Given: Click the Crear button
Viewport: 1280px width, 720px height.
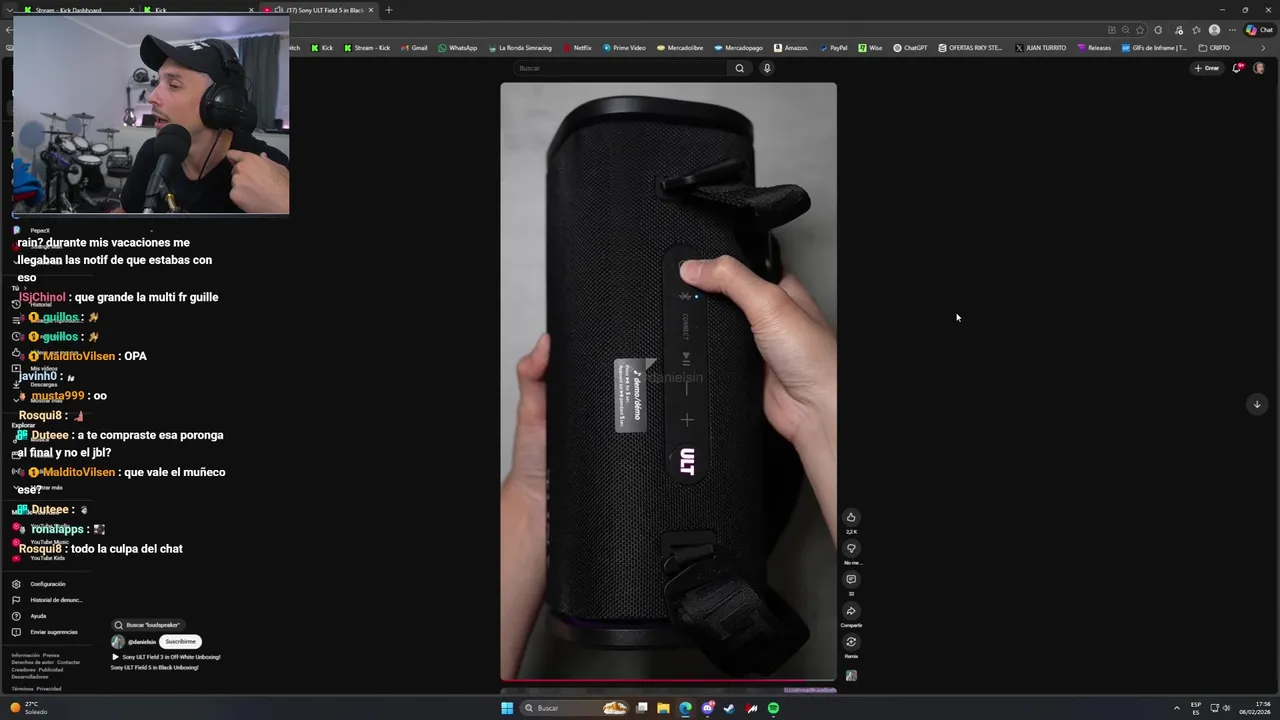Looking at the screenshot, I should [x=1207, y=68].
